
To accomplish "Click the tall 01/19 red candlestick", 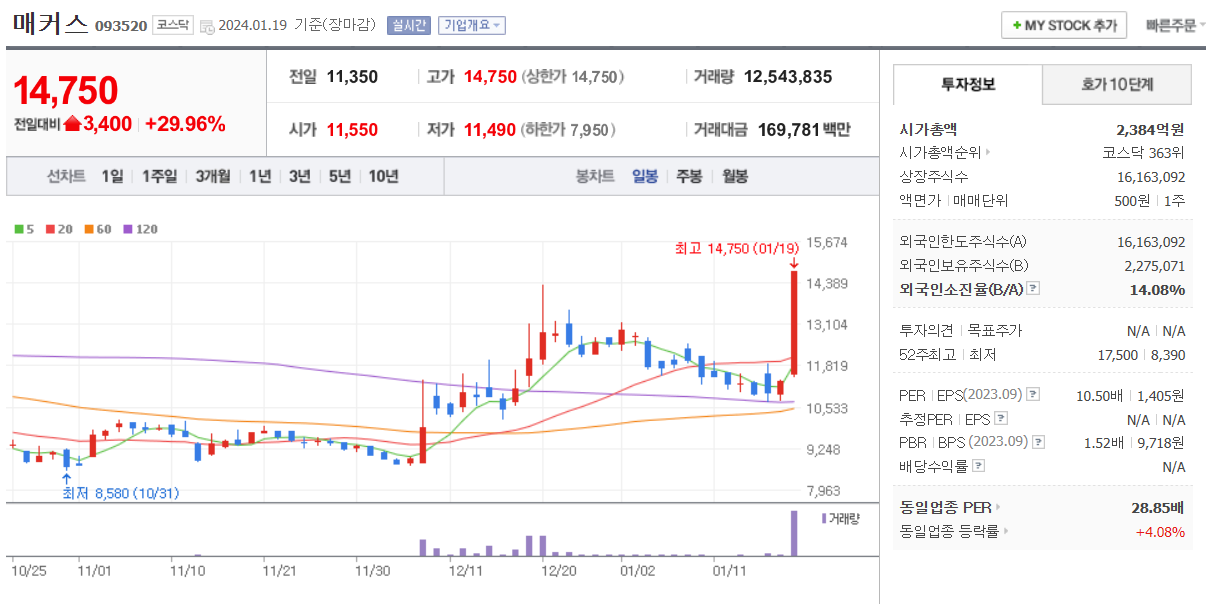I will 794,322.
